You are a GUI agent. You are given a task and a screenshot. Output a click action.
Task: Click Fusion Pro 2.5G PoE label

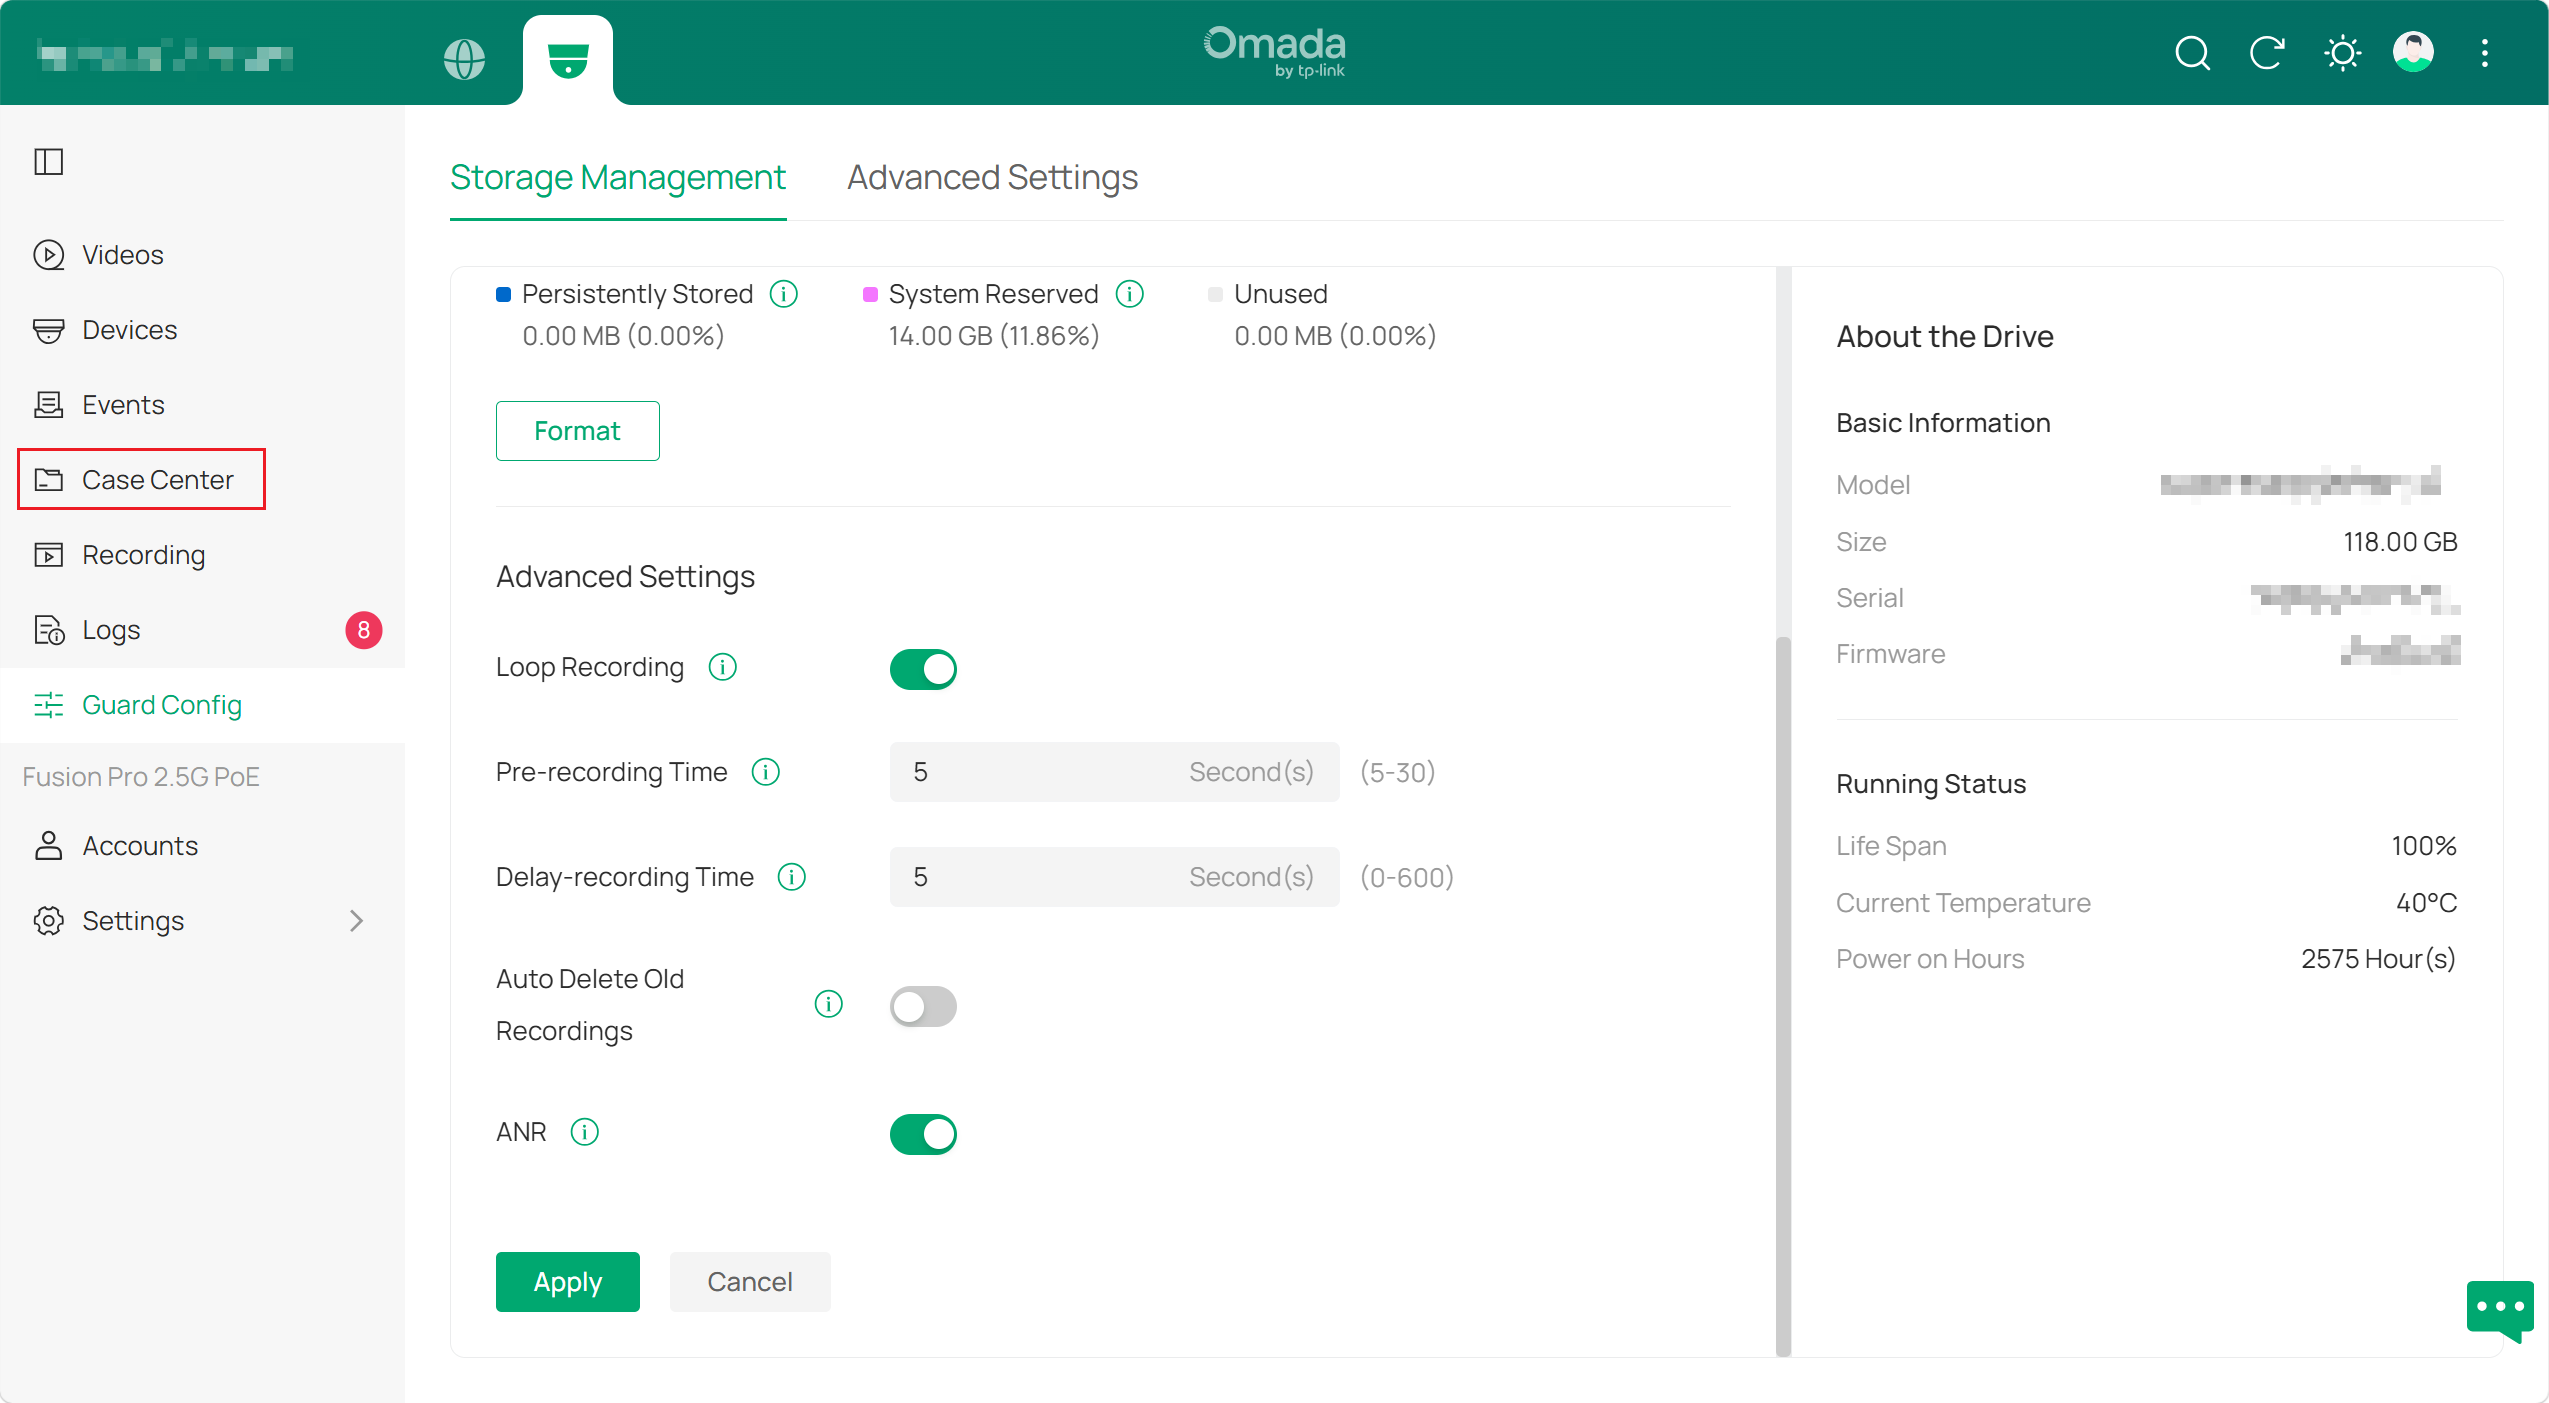tap(141, 777)
